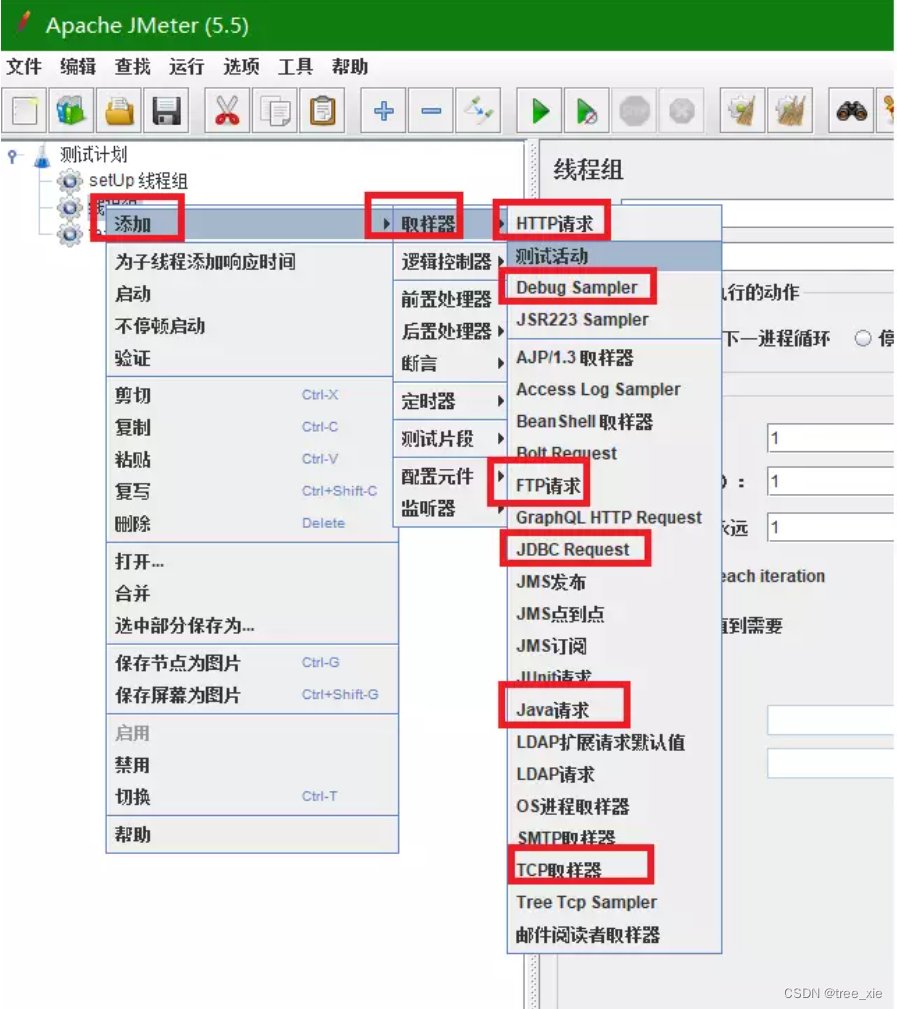Image resolution: width=897 pixels, height=1009 pixels.
Task: Click the Toggle enable/disable icon
Action: [479, 111]
